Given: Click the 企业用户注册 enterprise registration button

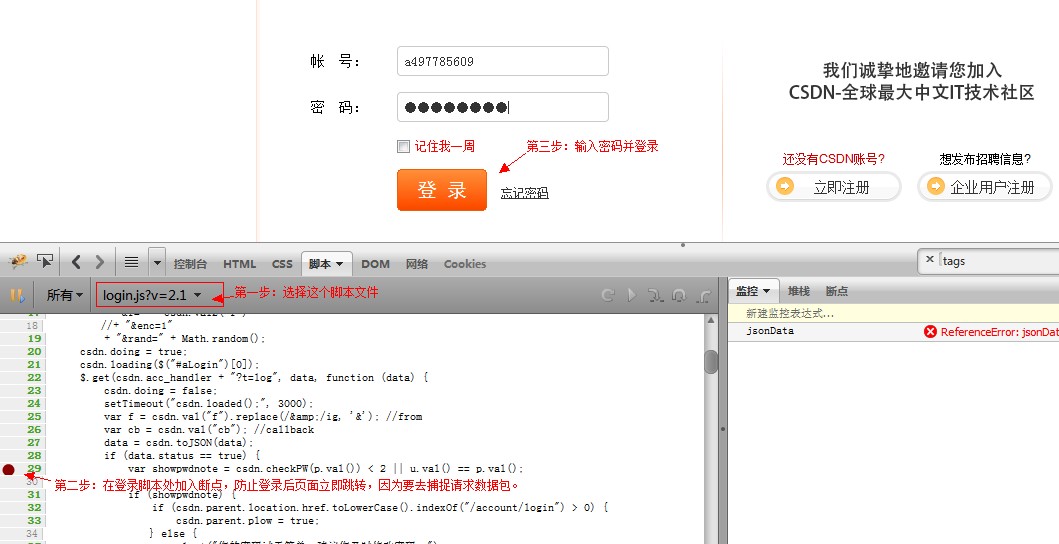Looking at the screenshot, I should click(984, 187).
